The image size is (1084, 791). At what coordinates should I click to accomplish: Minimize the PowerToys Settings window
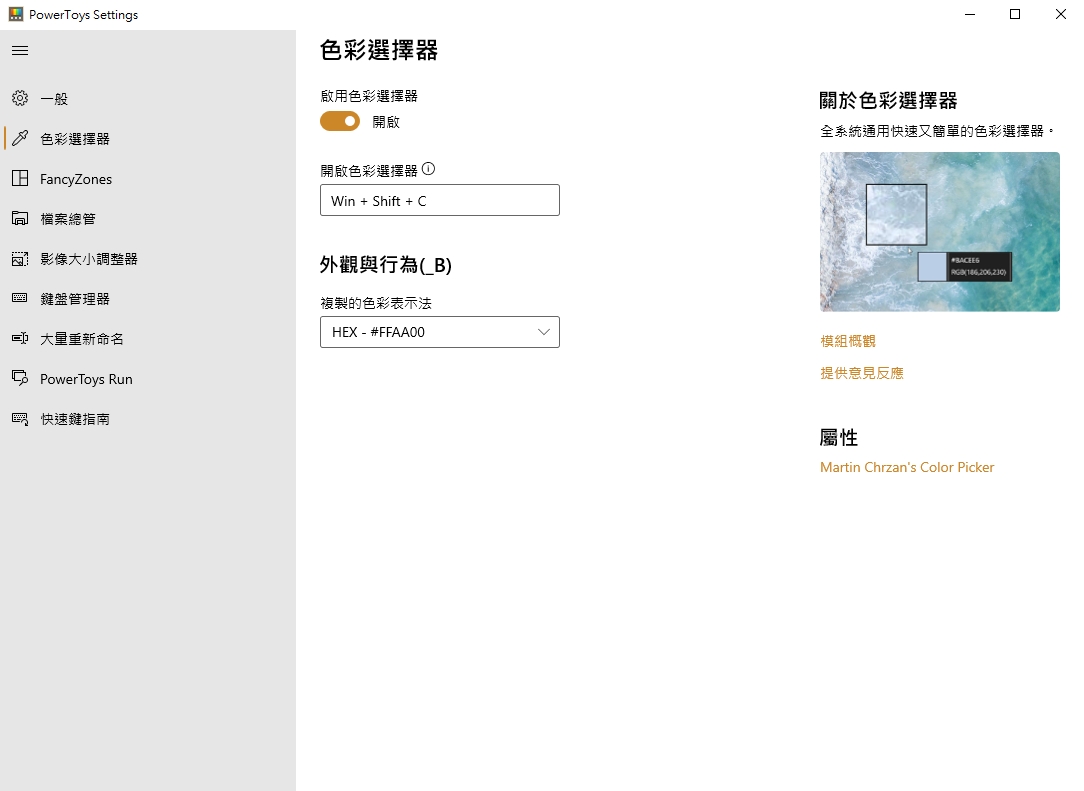coord(970,14)
